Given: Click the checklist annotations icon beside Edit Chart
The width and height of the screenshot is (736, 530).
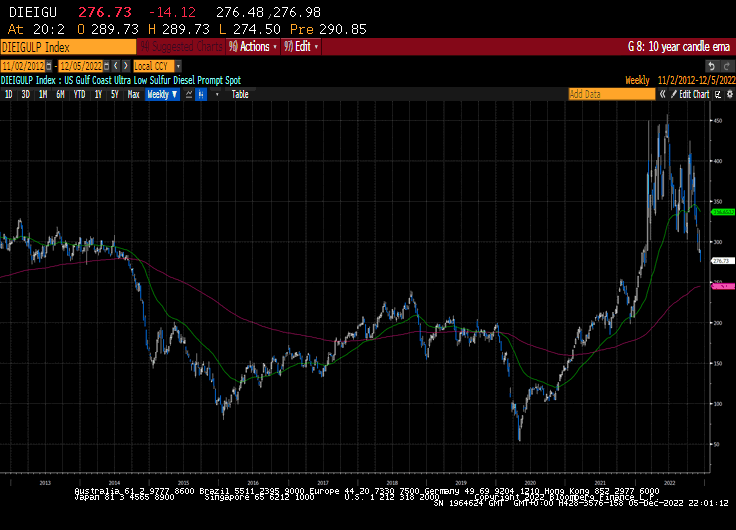Looking at the screenshot, I should point(718,94).
